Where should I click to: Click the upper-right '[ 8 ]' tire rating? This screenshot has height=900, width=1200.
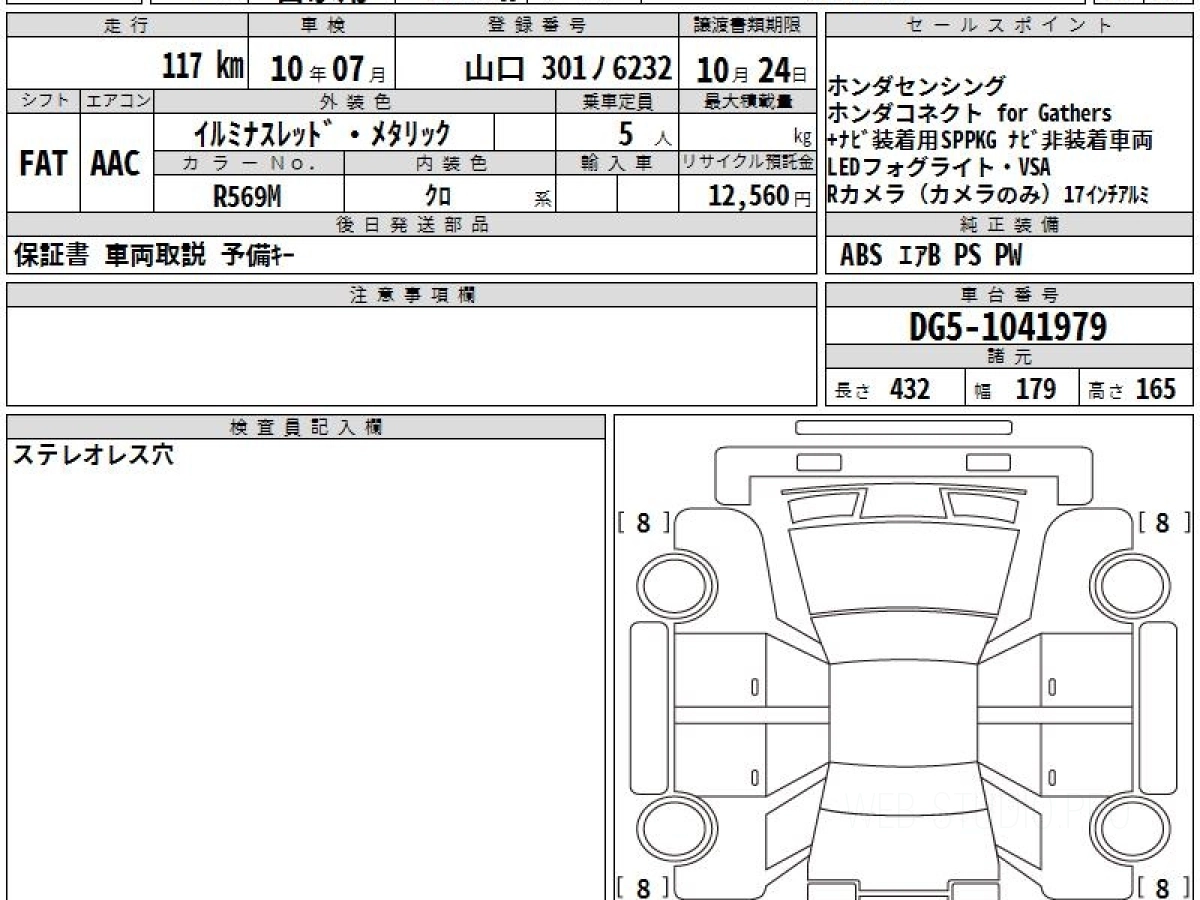(x=1164, y=522)
